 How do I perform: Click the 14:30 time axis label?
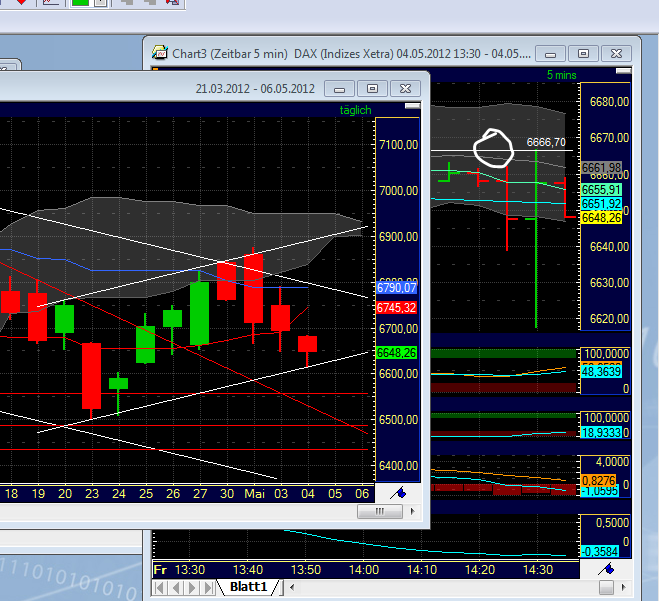pos(538,570)
